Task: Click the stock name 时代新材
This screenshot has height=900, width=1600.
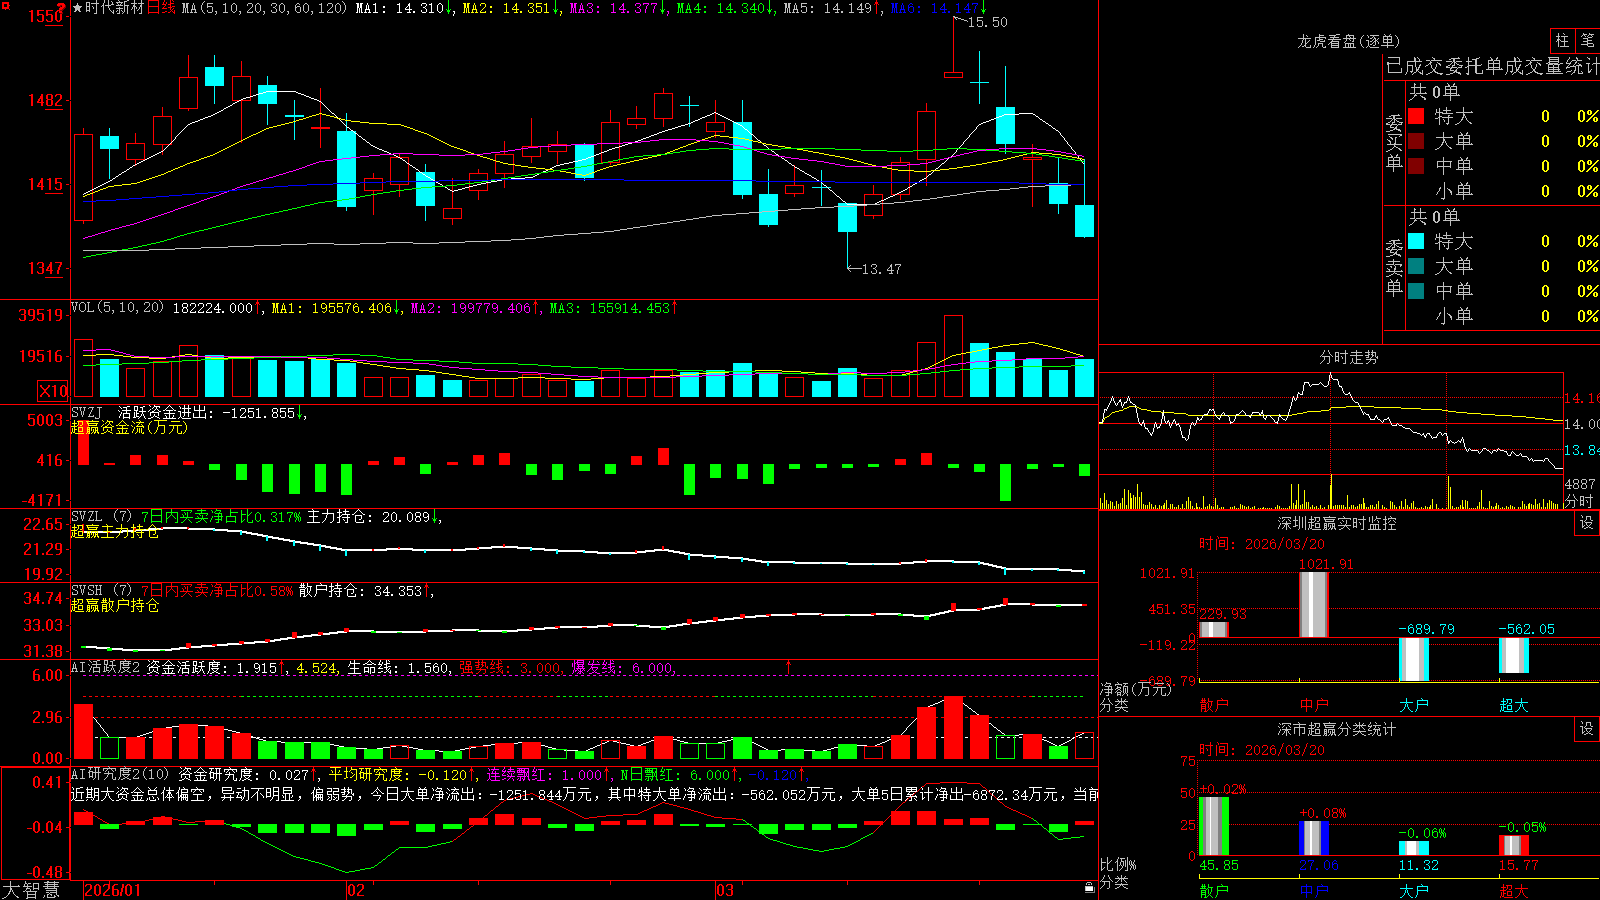Action: coord(114,8)
